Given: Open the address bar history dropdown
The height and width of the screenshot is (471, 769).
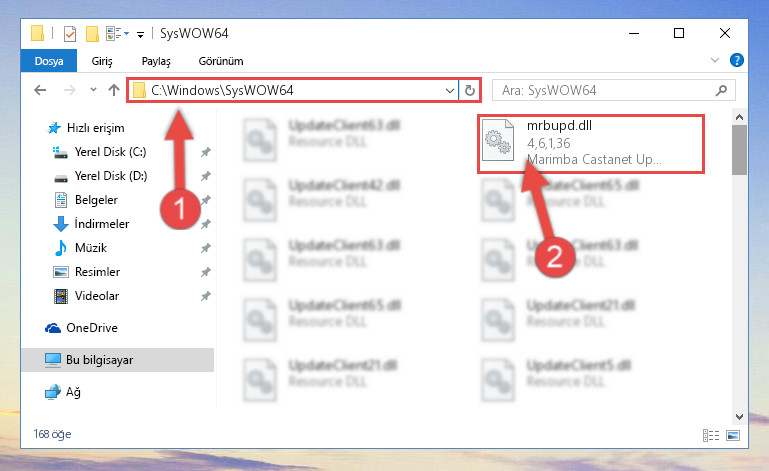Looking at the screenshot, I should tap(449, 90).
